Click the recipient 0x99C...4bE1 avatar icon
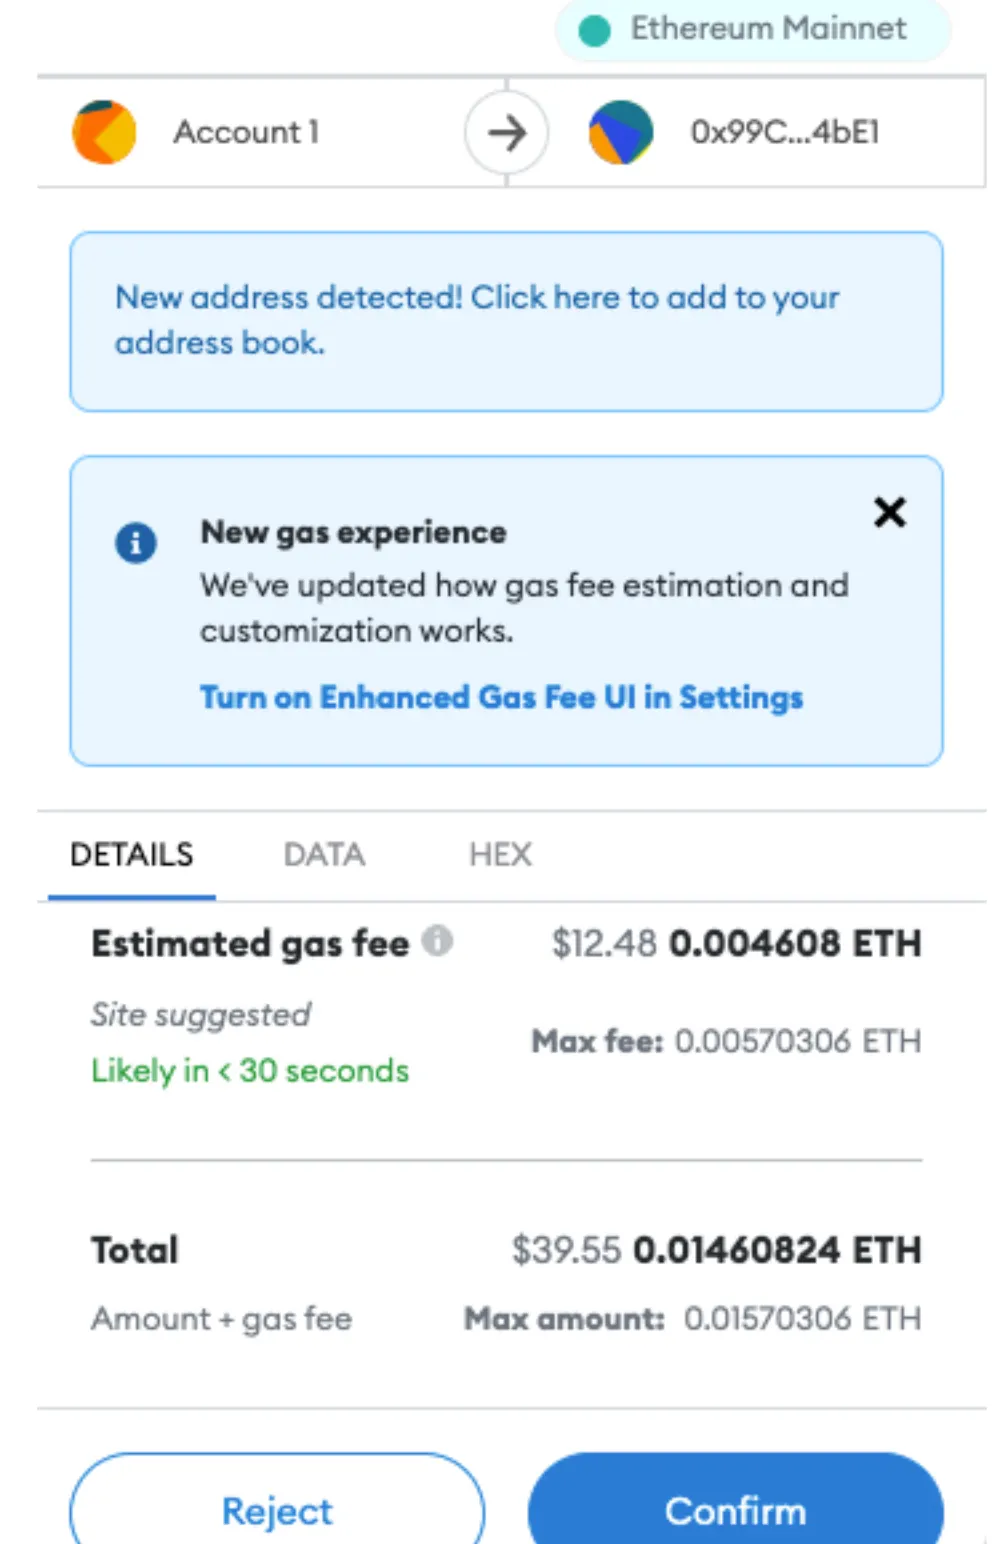The image size is (999, 1544). [620, 132]
